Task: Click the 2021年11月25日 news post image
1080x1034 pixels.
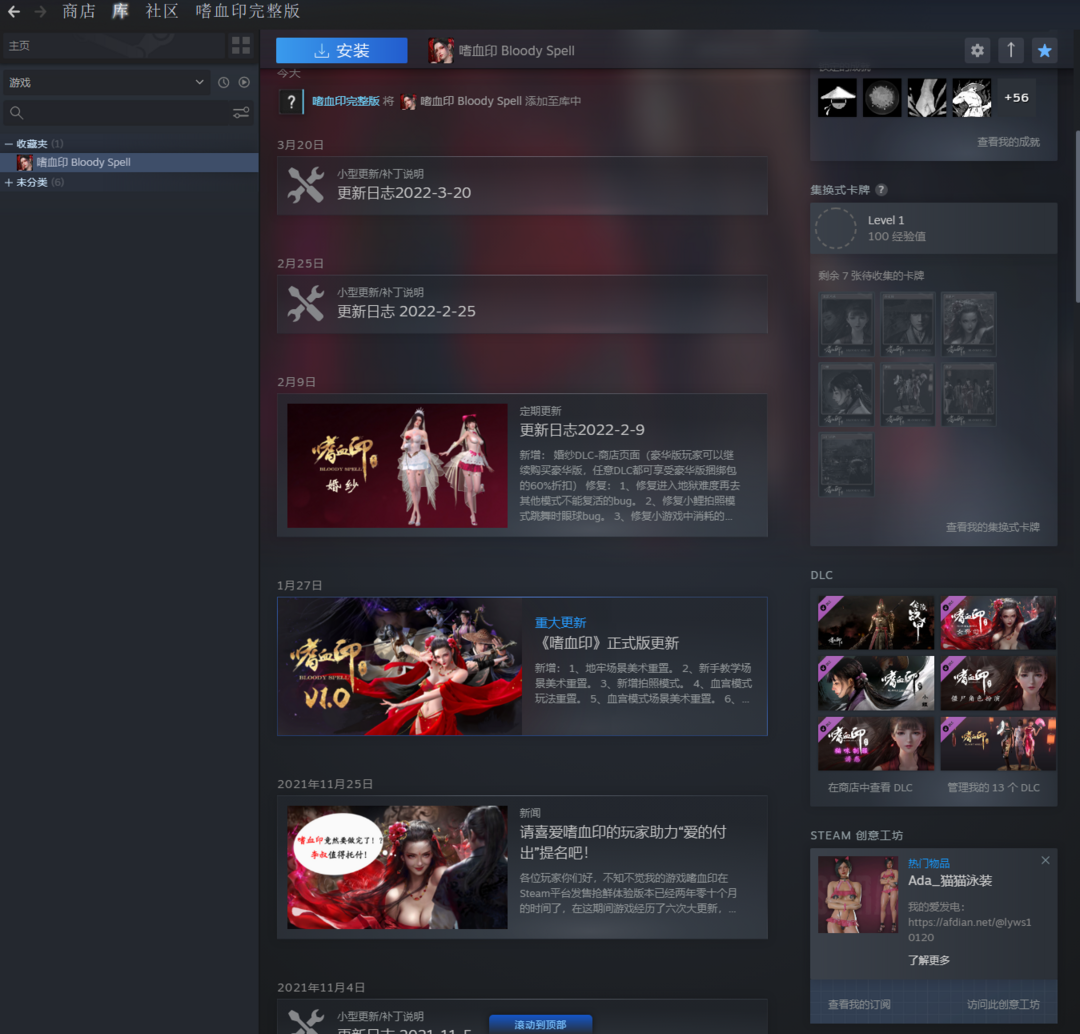Action: coord(397,867)
